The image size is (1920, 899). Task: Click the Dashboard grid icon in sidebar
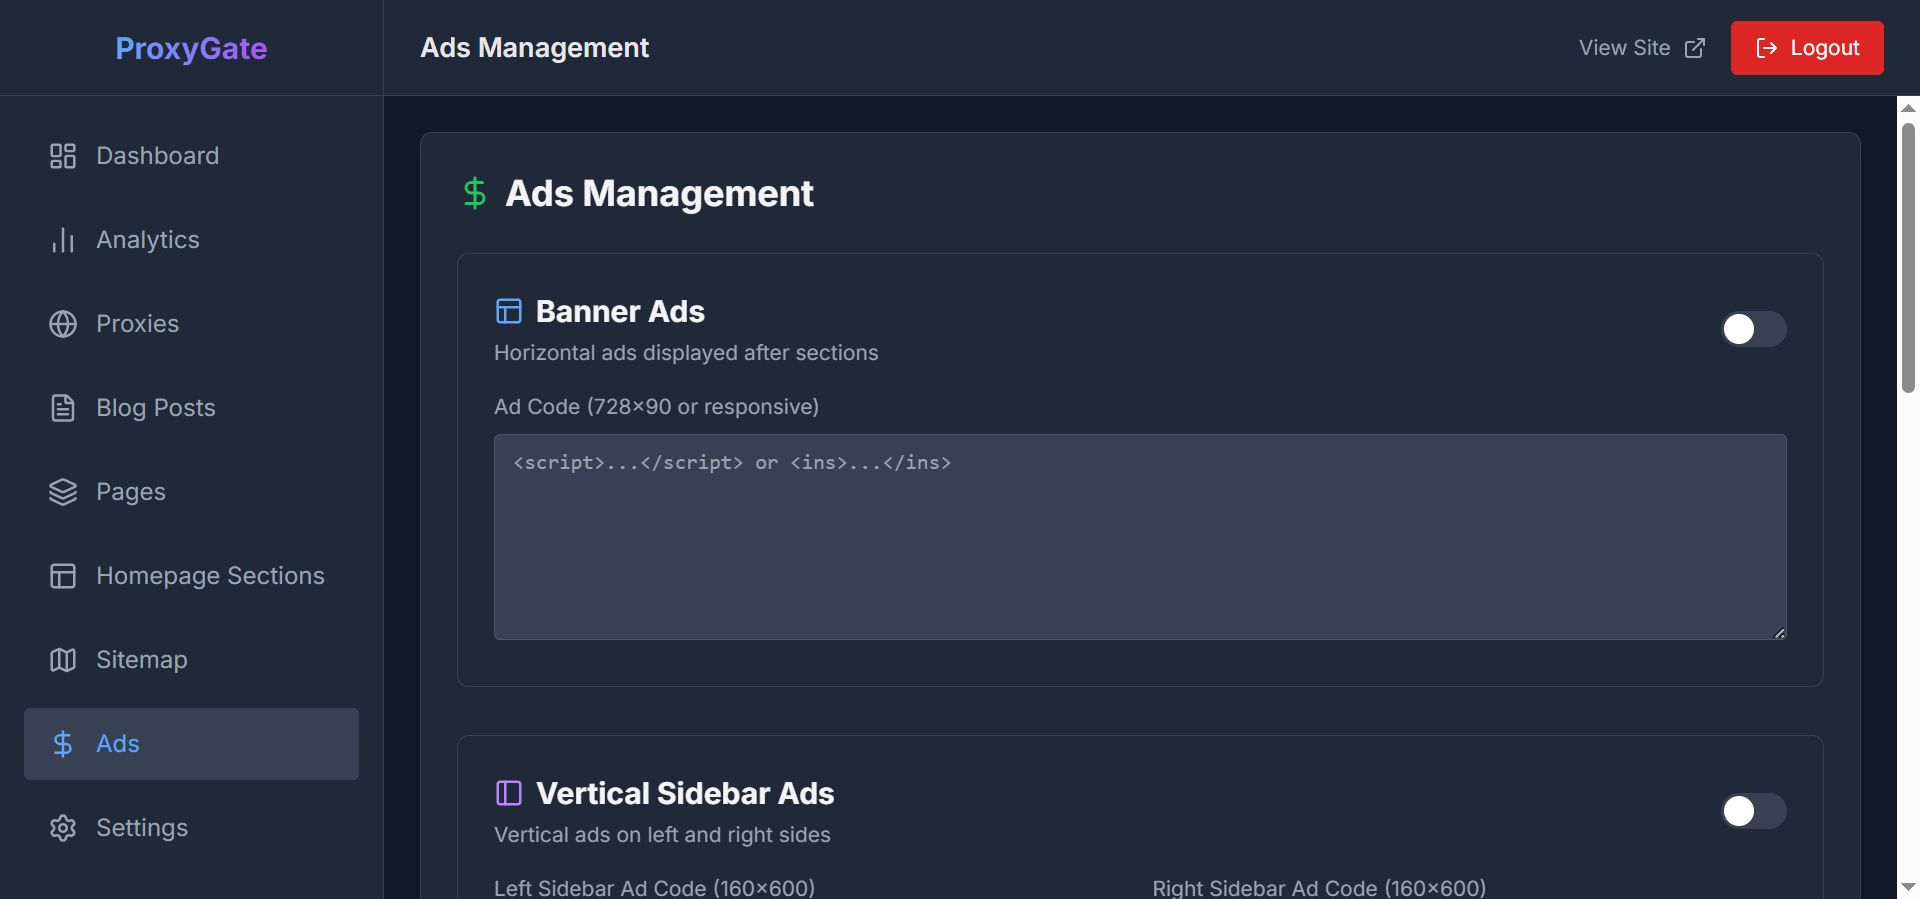(x=63, y=156)
